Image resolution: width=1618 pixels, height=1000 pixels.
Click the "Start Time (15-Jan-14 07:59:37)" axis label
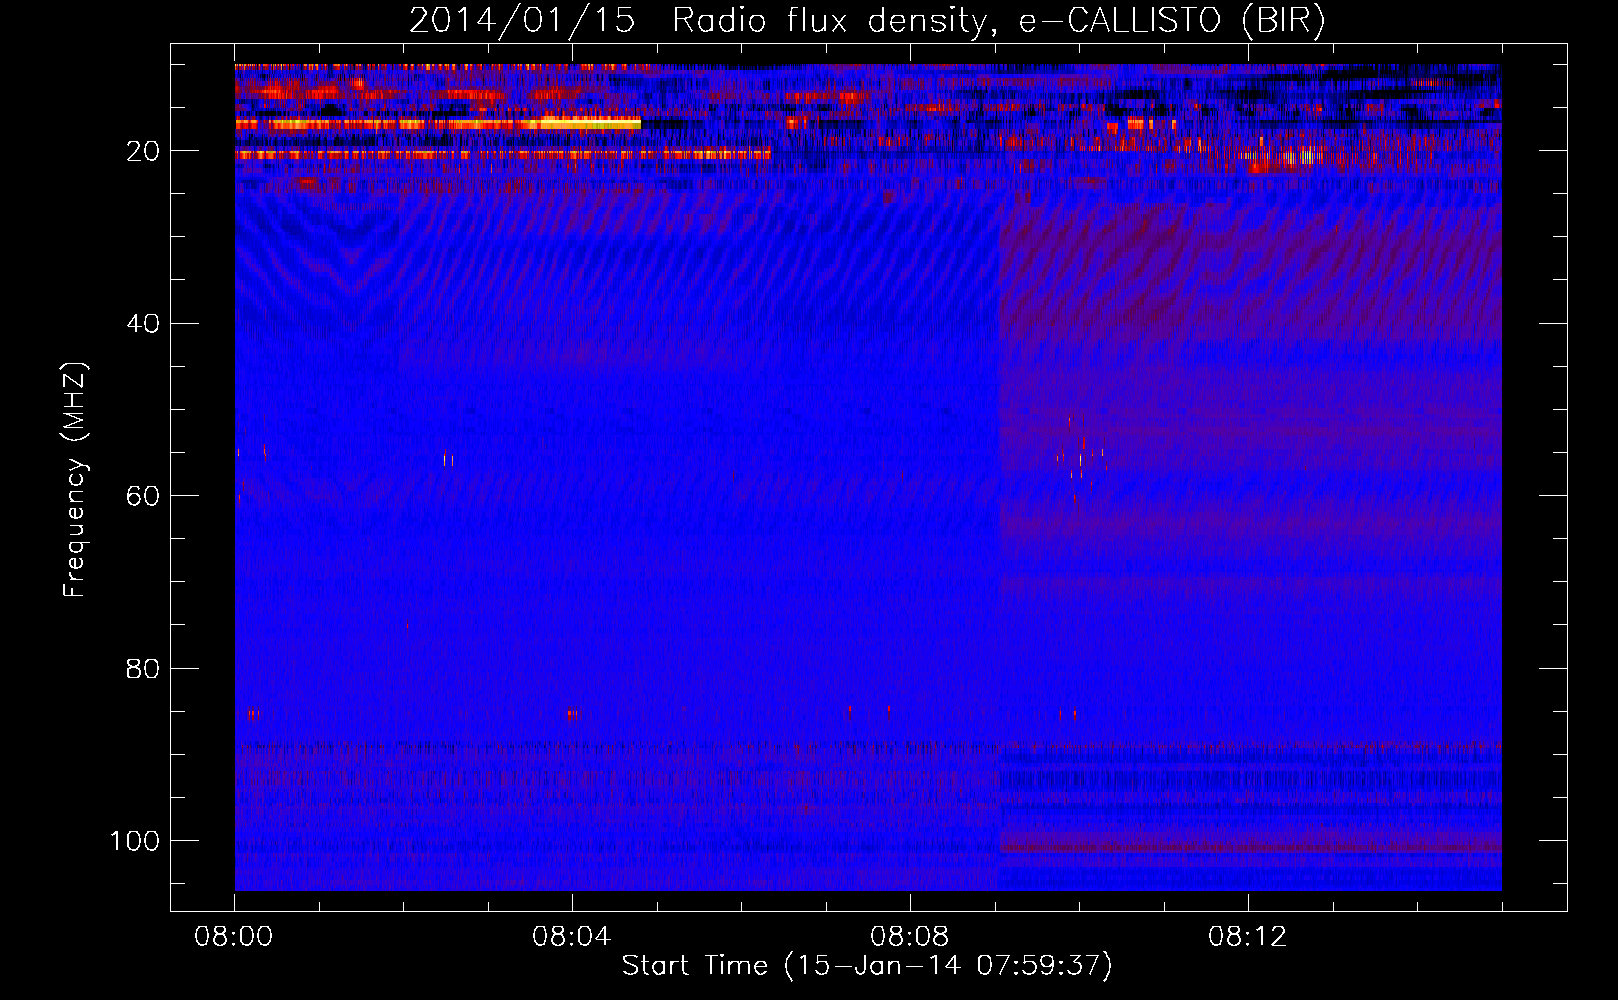(867, 966)
